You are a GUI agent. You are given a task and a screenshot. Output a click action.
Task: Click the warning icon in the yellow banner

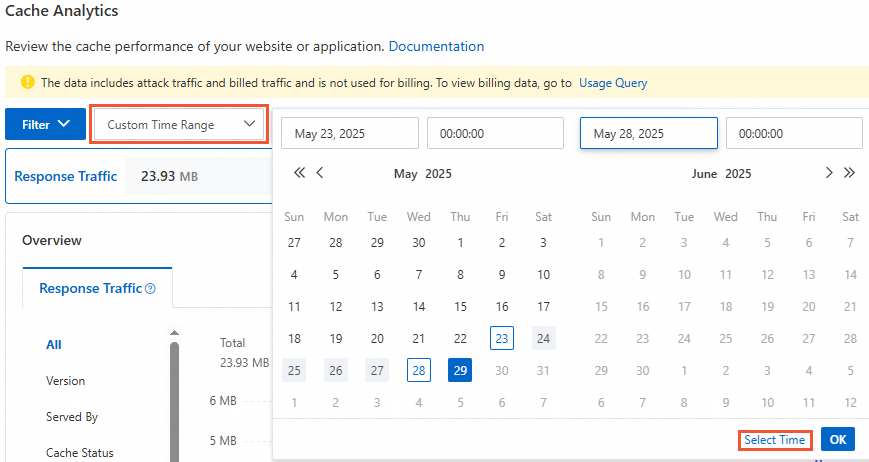pos(27,83)
